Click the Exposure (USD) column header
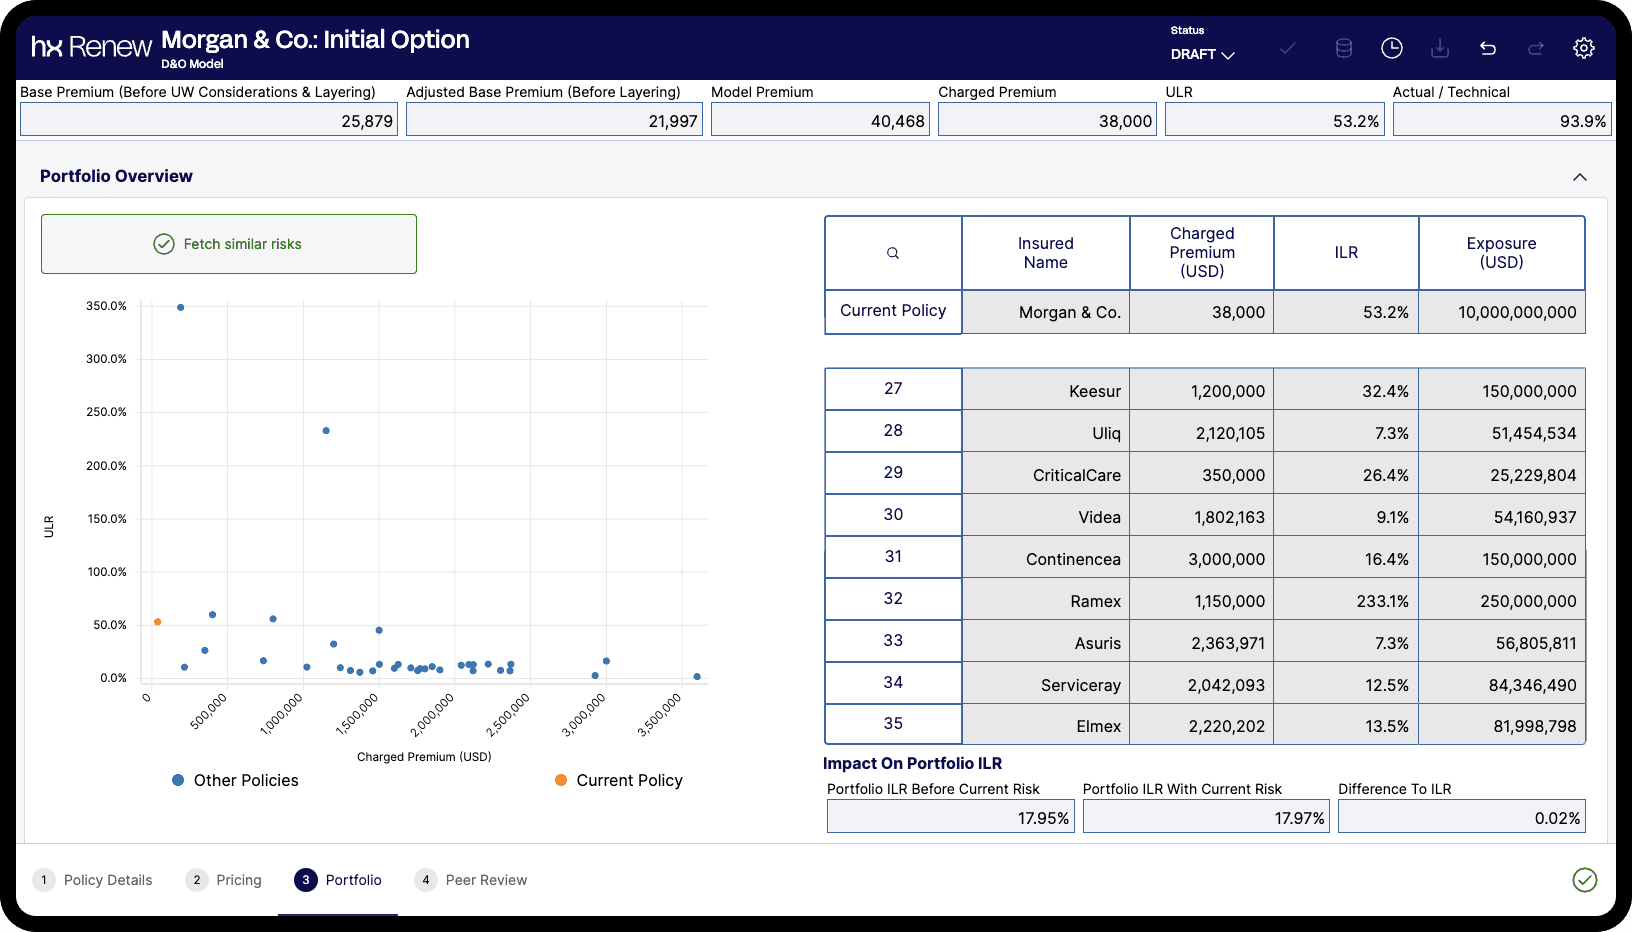1632x932 pixels. [1502, 253]
